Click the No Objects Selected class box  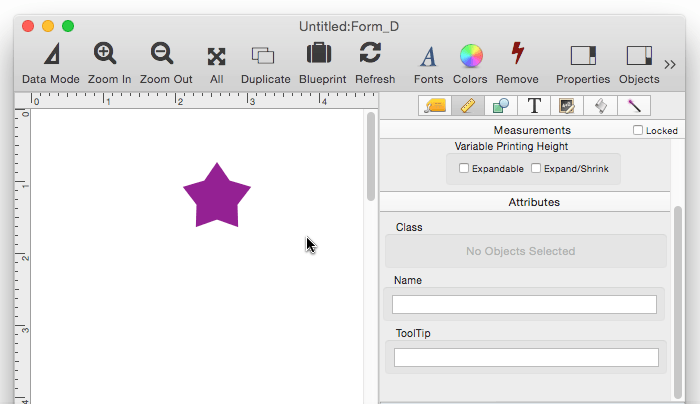[526, 251]
